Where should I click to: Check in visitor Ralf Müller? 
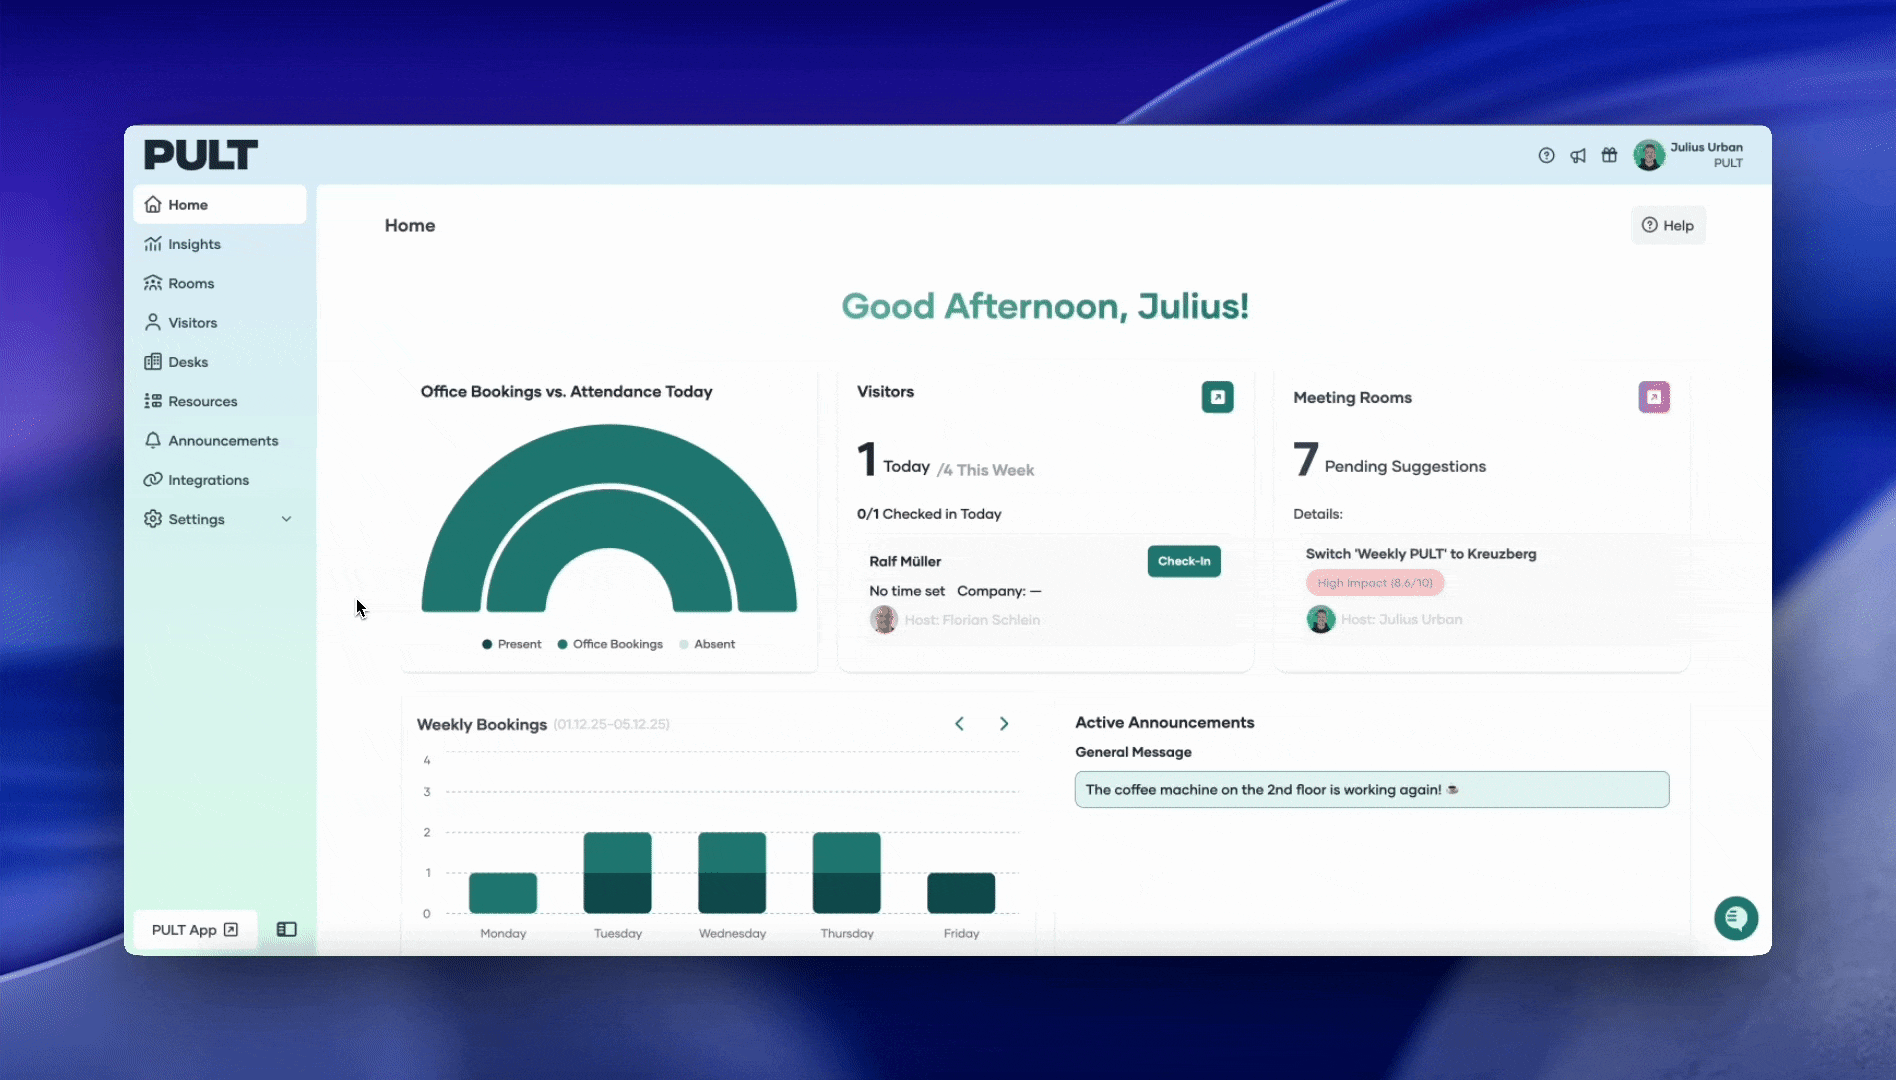coord(1183,561)
